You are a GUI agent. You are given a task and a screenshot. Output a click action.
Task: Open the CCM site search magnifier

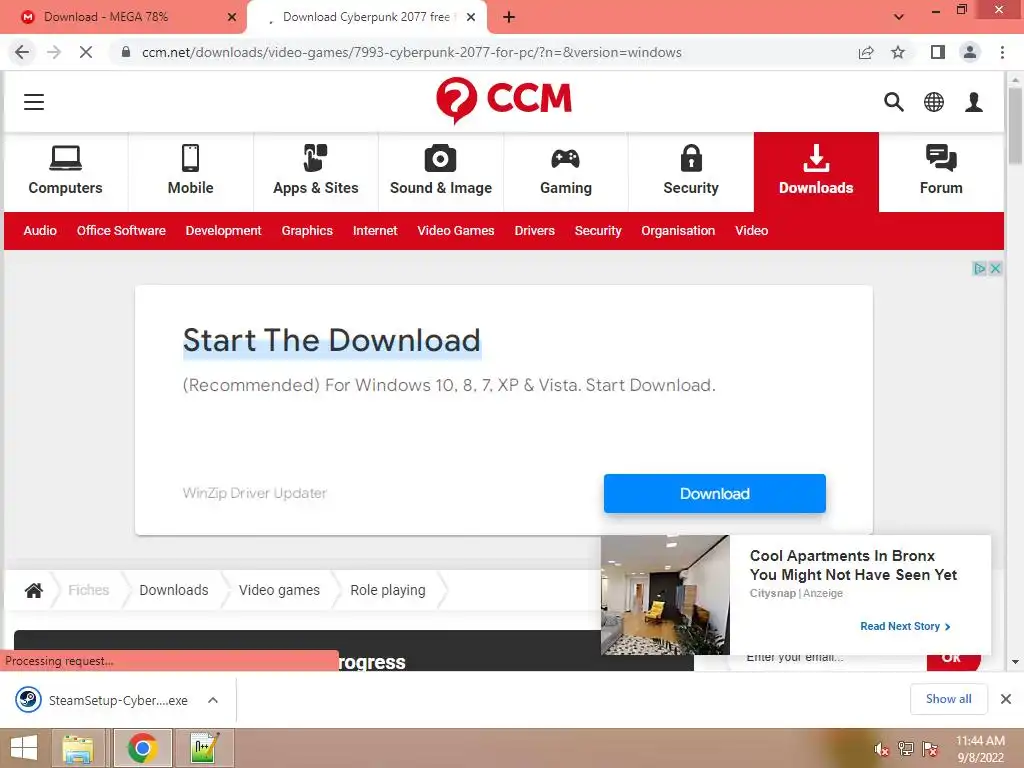[893, 102]
